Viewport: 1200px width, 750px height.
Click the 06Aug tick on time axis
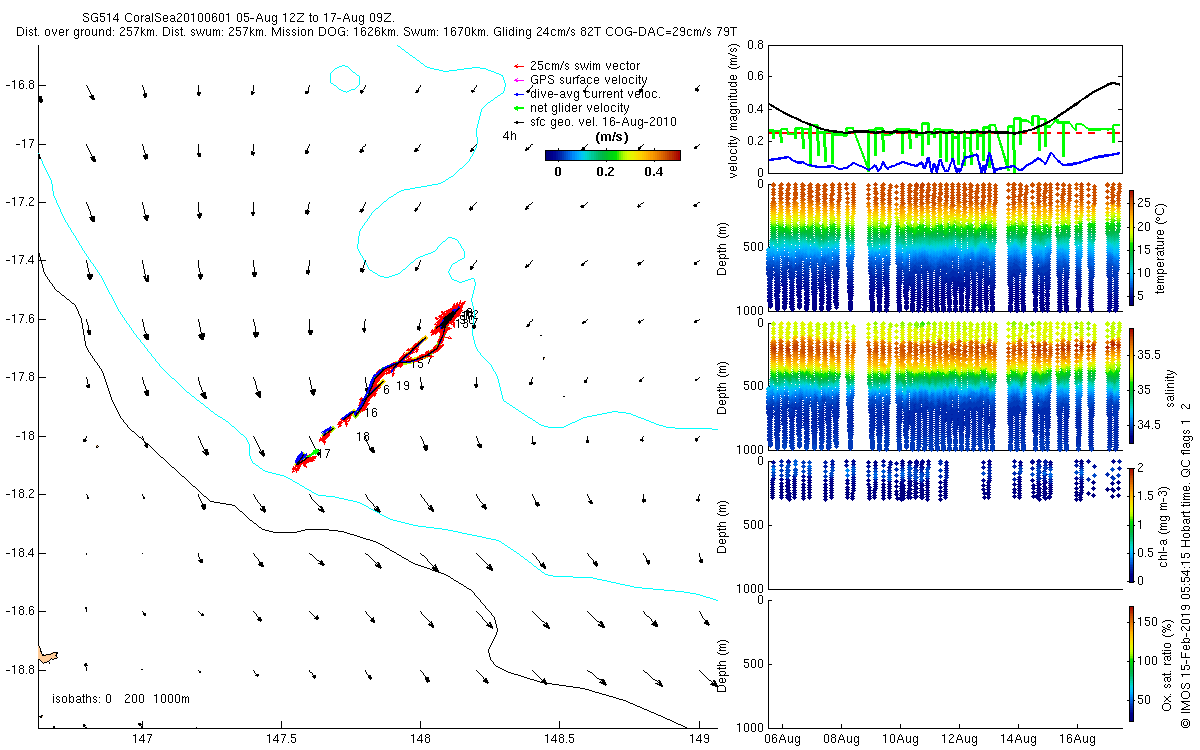pyautogui.click(x=781, y=740)
